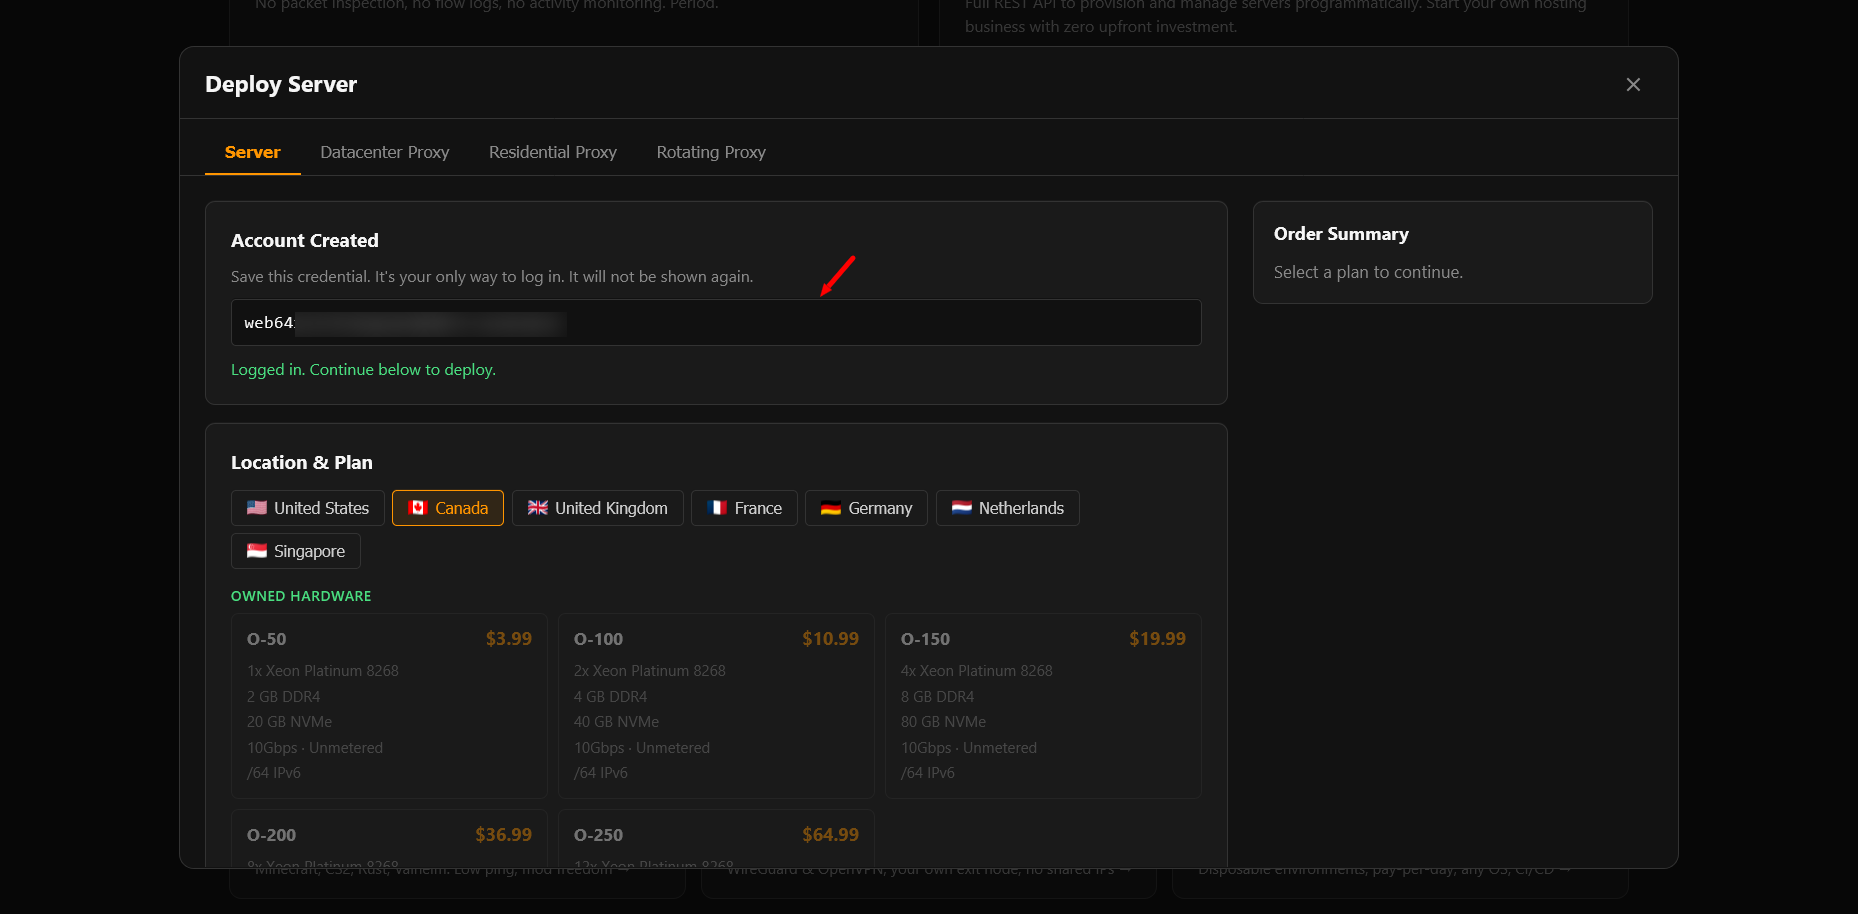Image resolution: width=1858 pixels, height=915 pixels.
Task: Click '4 GB DDR4' in O-100 card
Action: point(611,697)
